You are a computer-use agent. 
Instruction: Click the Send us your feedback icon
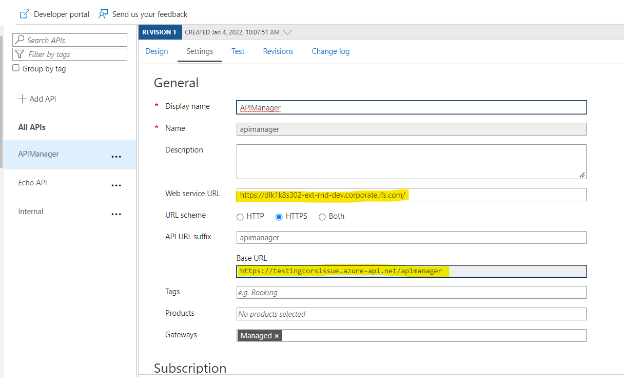coord(103,14)
